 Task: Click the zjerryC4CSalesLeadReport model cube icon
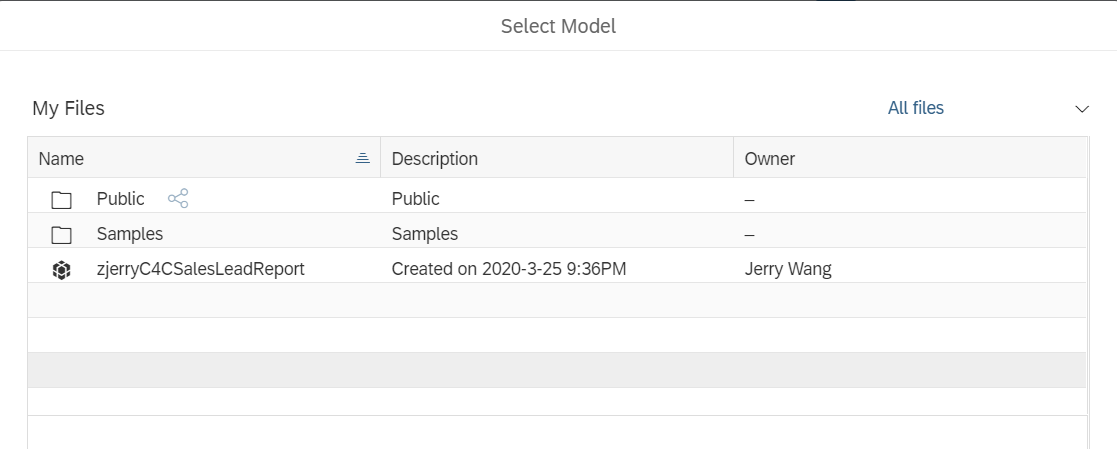(x=61, y=270)
